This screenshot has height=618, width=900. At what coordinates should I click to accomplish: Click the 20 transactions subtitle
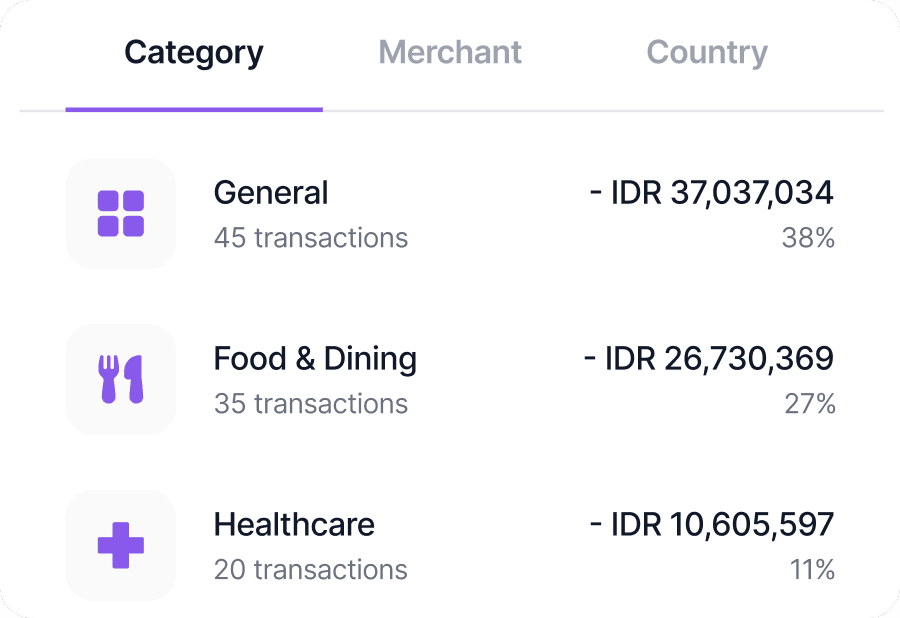tap(311, 570)
